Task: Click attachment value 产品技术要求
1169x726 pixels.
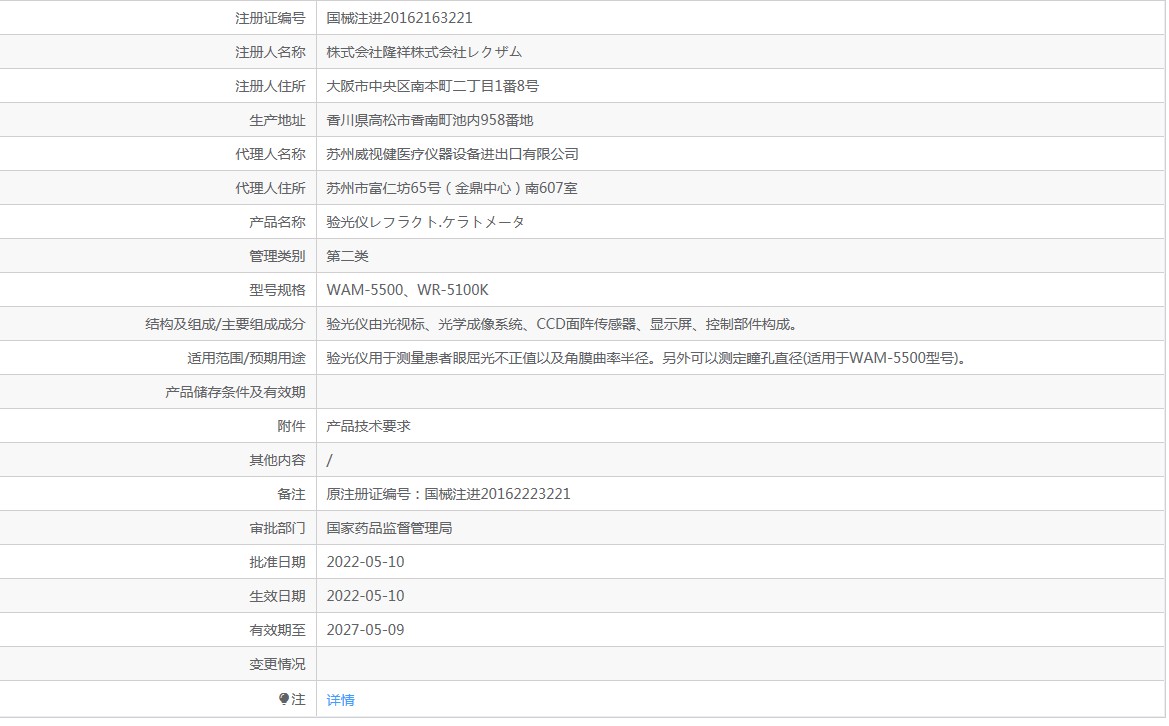Action: point(368,426)
